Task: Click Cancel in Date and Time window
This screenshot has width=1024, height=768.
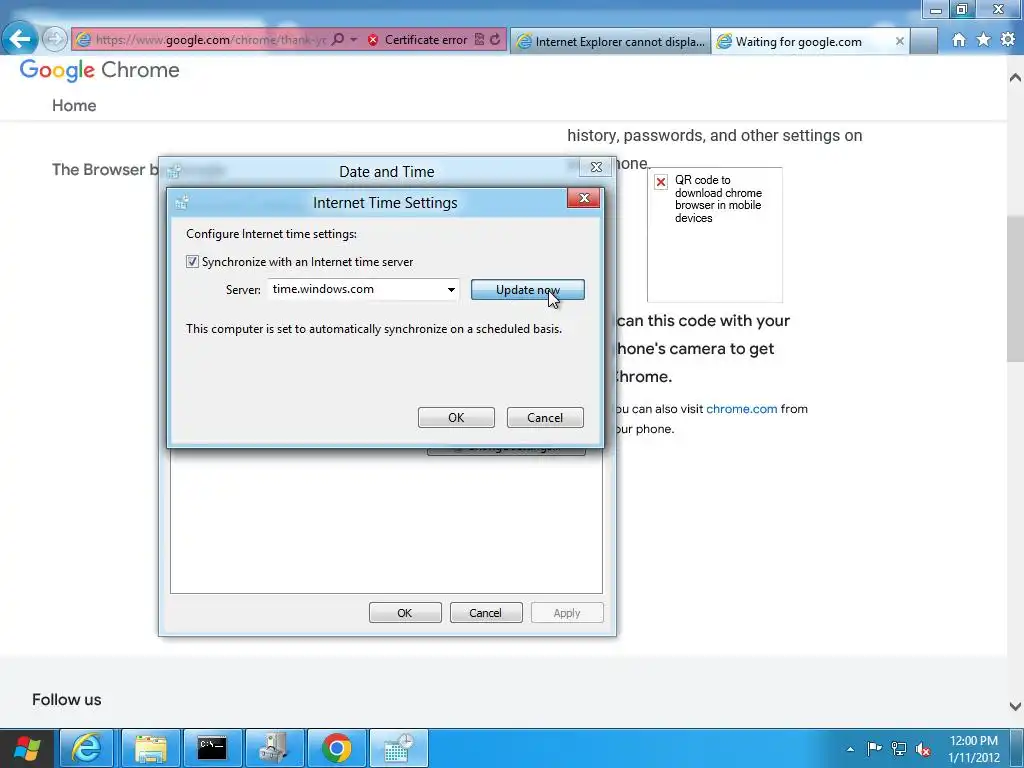Action: (486, 613)
